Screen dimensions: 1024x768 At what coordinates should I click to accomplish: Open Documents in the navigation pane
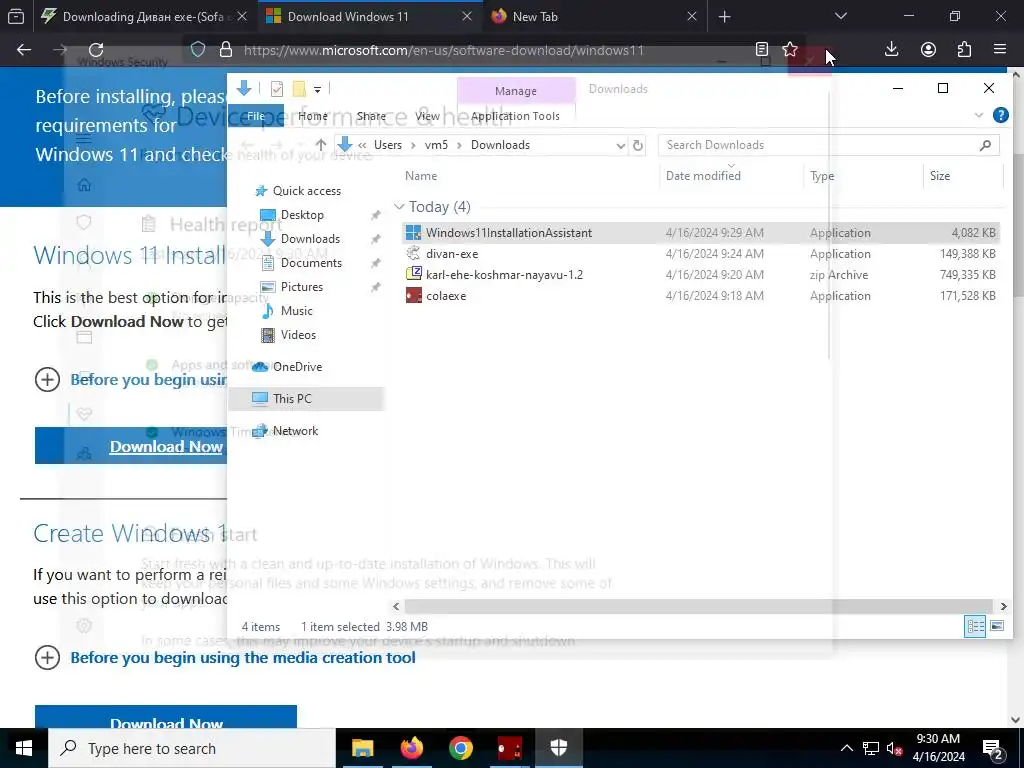311,263
